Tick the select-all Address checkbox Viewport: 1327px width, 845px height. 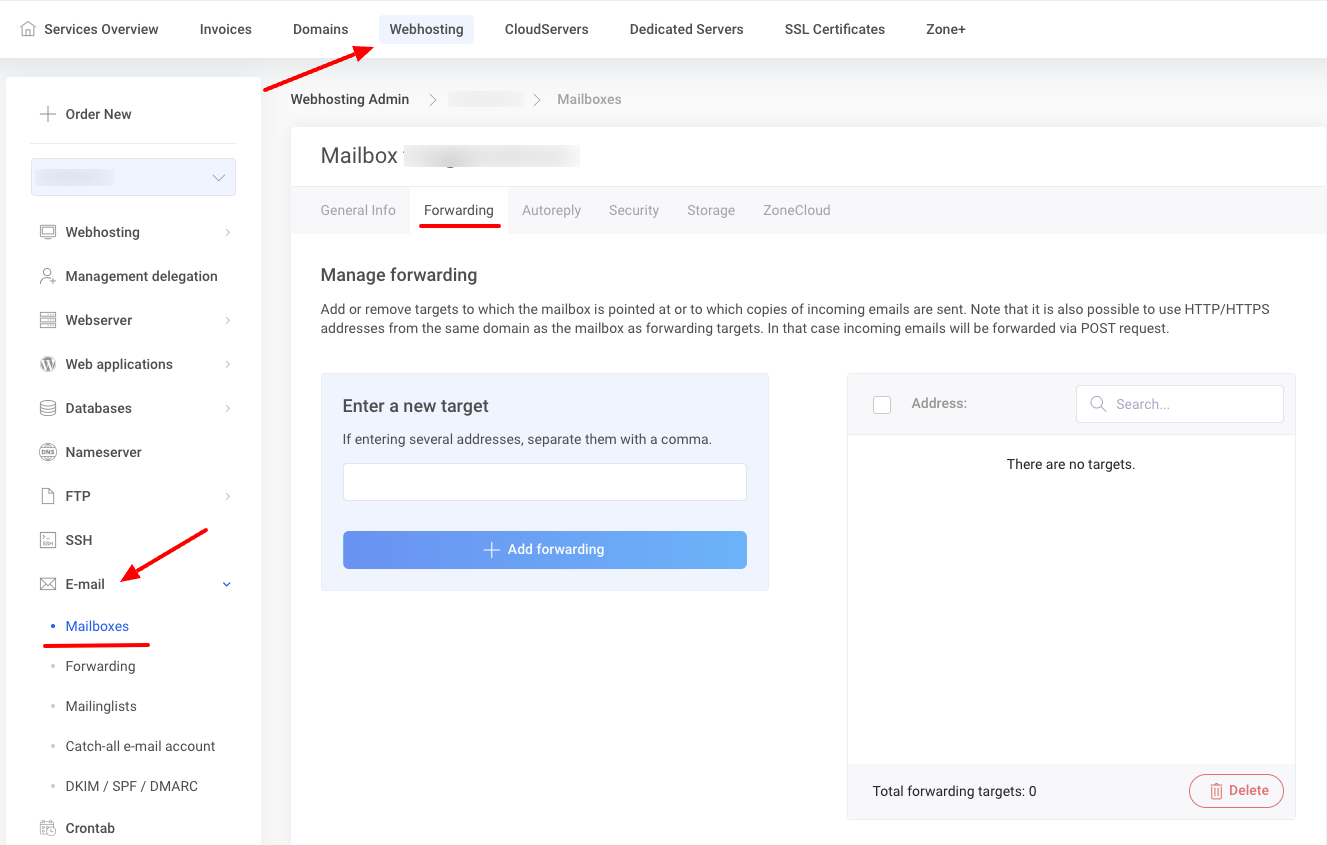882,404
